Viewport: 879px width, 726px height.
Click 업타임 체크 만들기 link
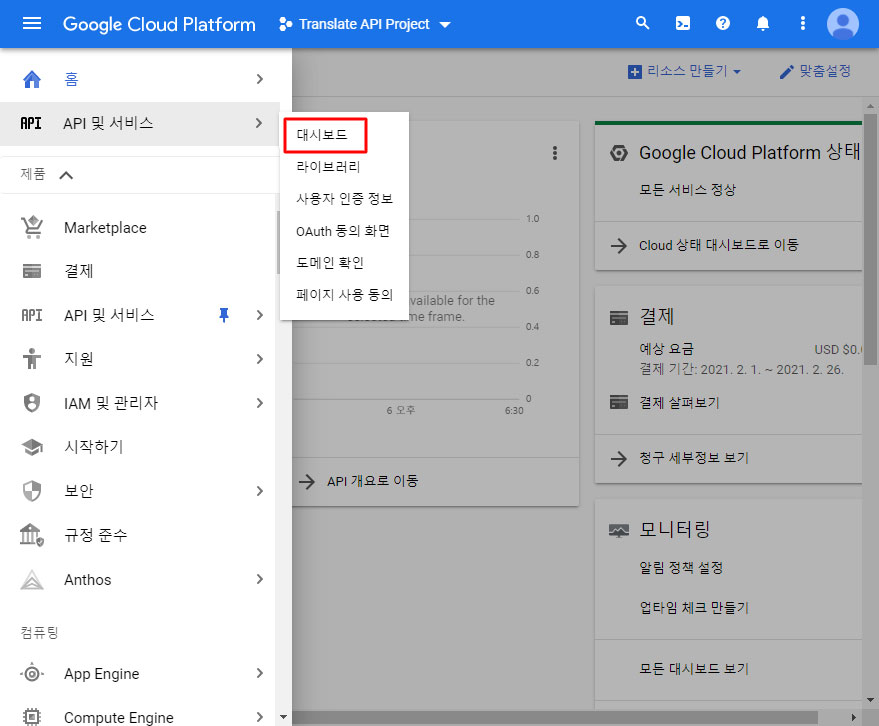[694, 607]
